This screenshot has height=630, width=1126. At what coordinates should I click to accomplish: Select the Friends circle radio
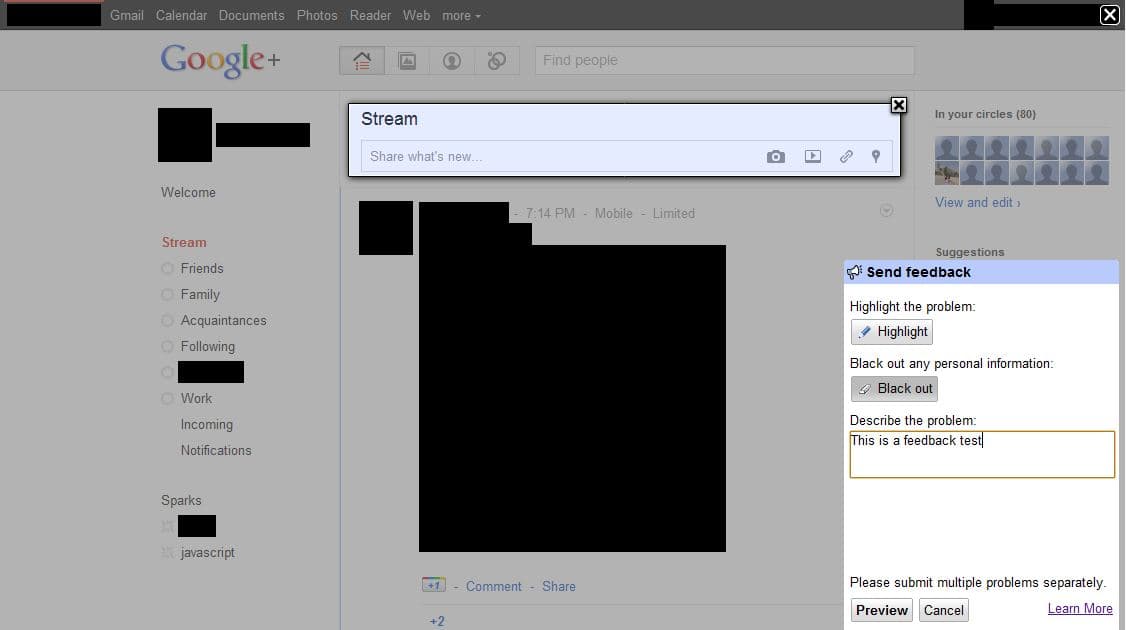coord(167,269)
